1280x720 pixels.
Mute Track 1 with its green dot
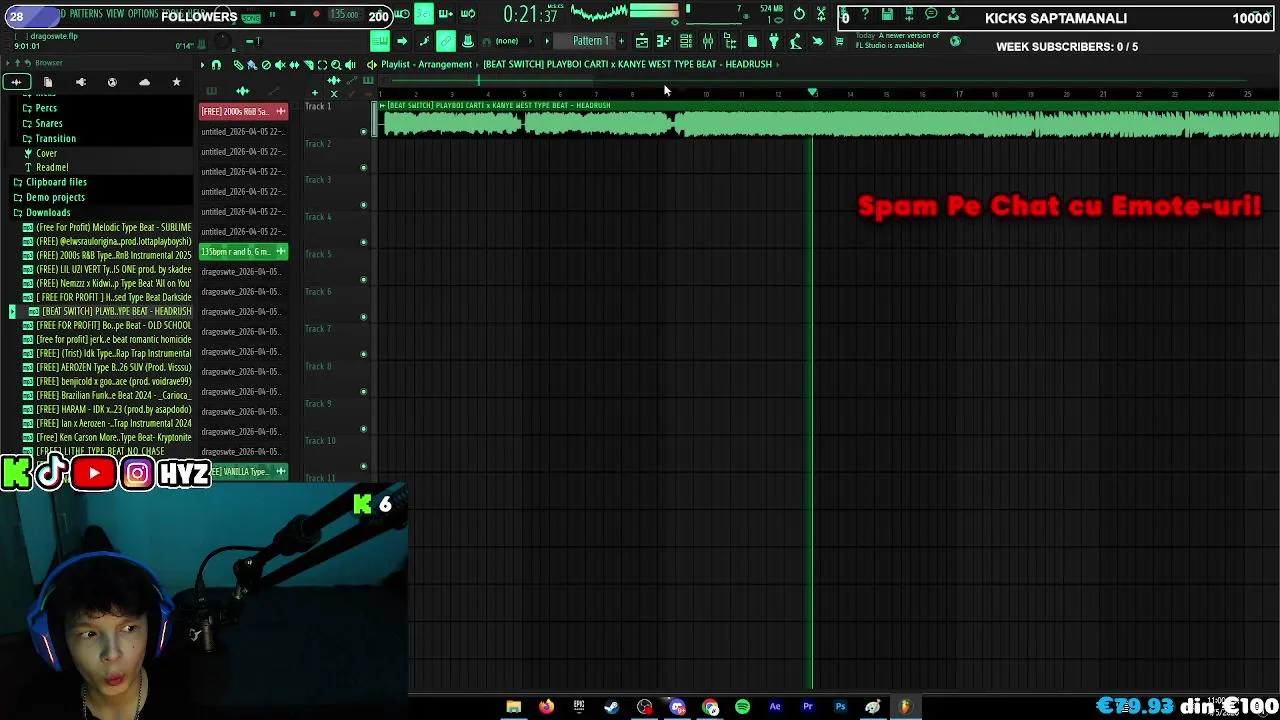tap(363, 131)
